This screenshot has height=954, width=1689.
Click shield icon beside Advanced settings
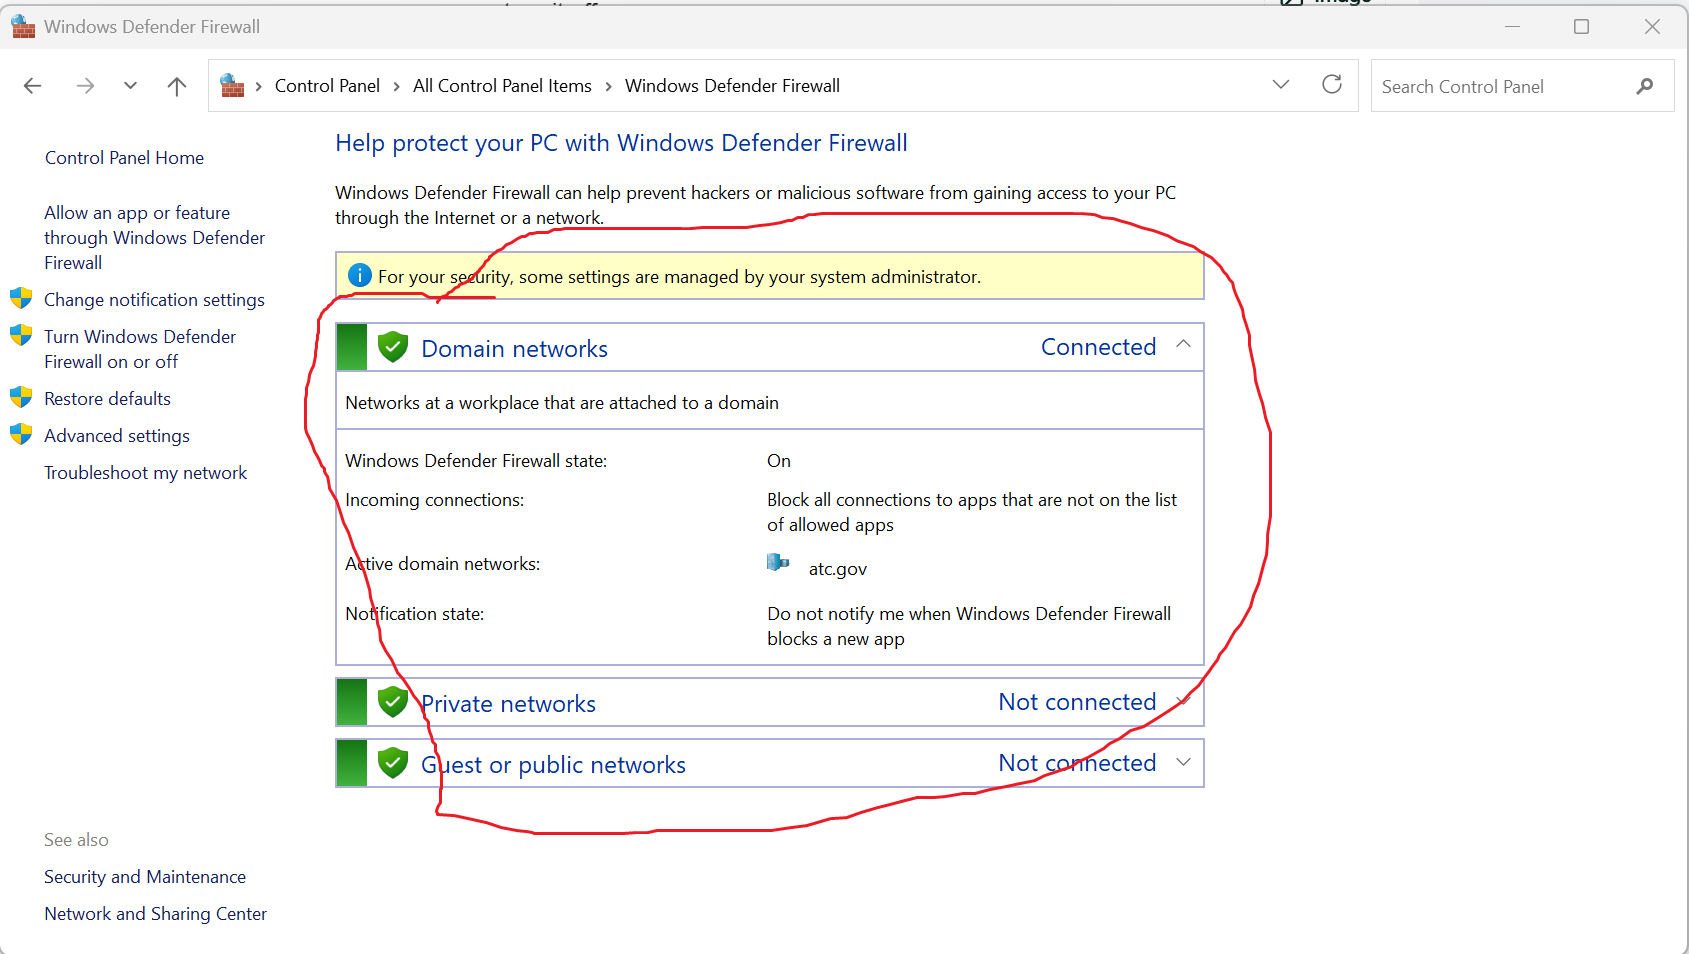(x=21, y=434)
